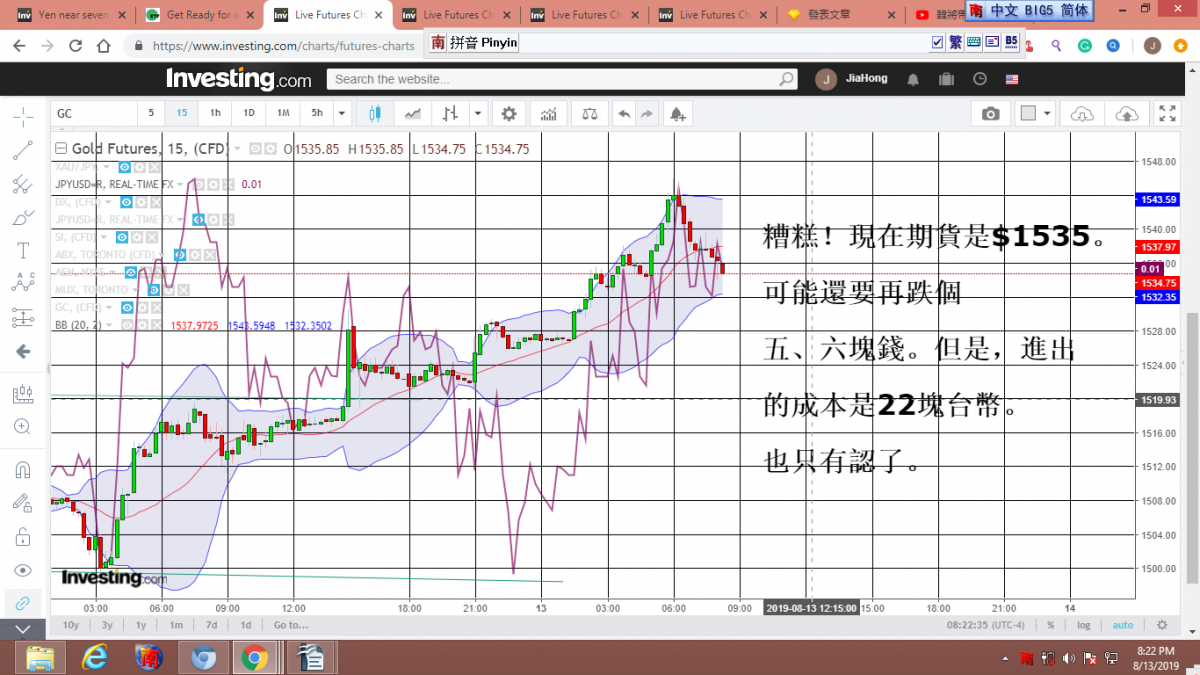
Task: Open the chart style dropdown arrow
Action: [478, 114]
